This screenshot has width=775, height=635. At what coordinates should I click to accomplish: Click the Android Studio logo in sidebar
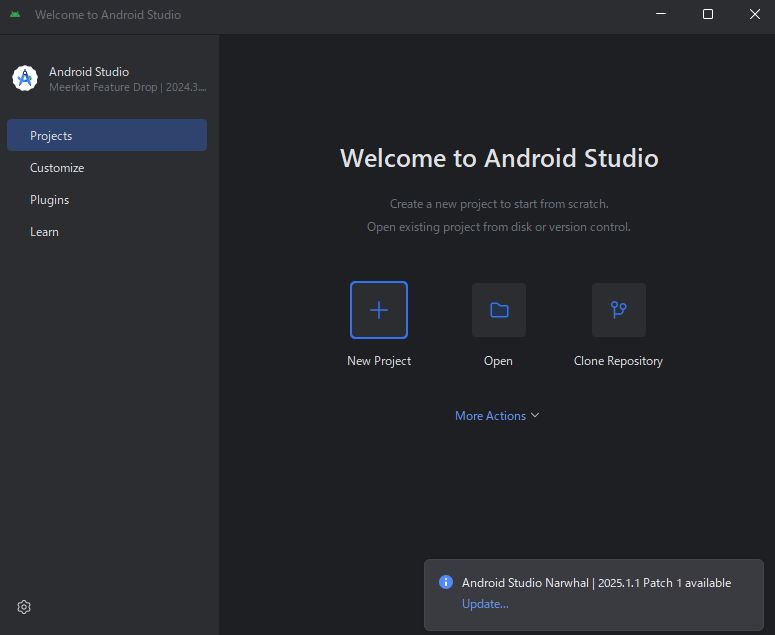coord(25,78)
